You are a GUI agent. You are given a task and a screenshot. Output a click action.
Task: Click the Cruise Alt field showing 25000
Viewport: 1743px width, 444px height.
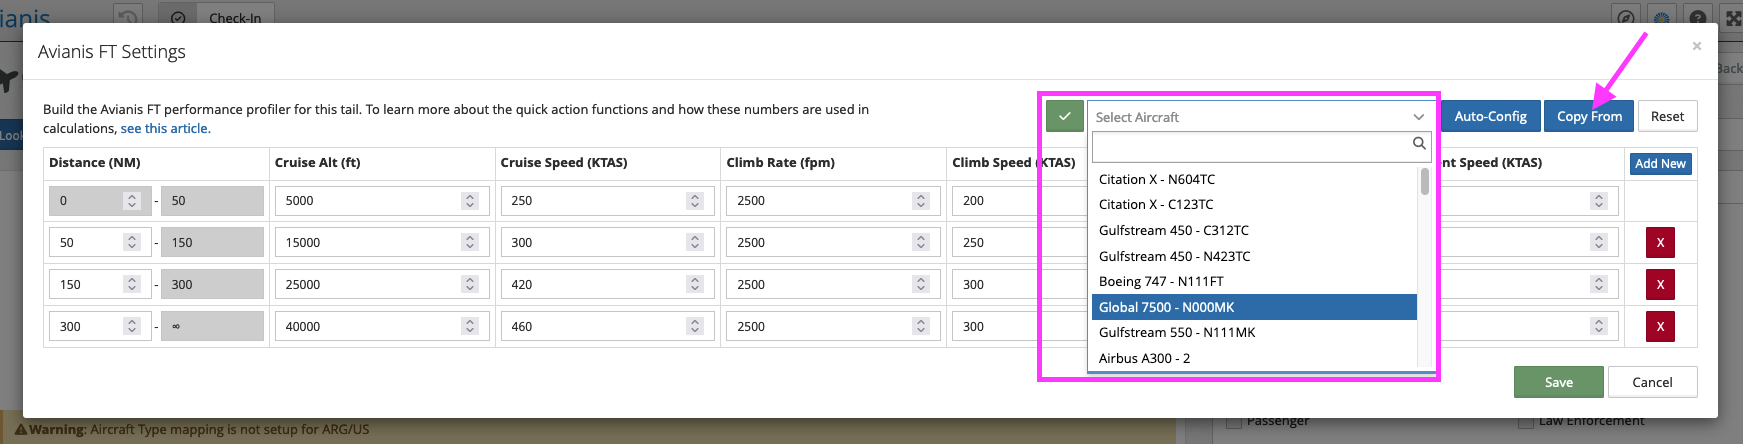point(382,284)
